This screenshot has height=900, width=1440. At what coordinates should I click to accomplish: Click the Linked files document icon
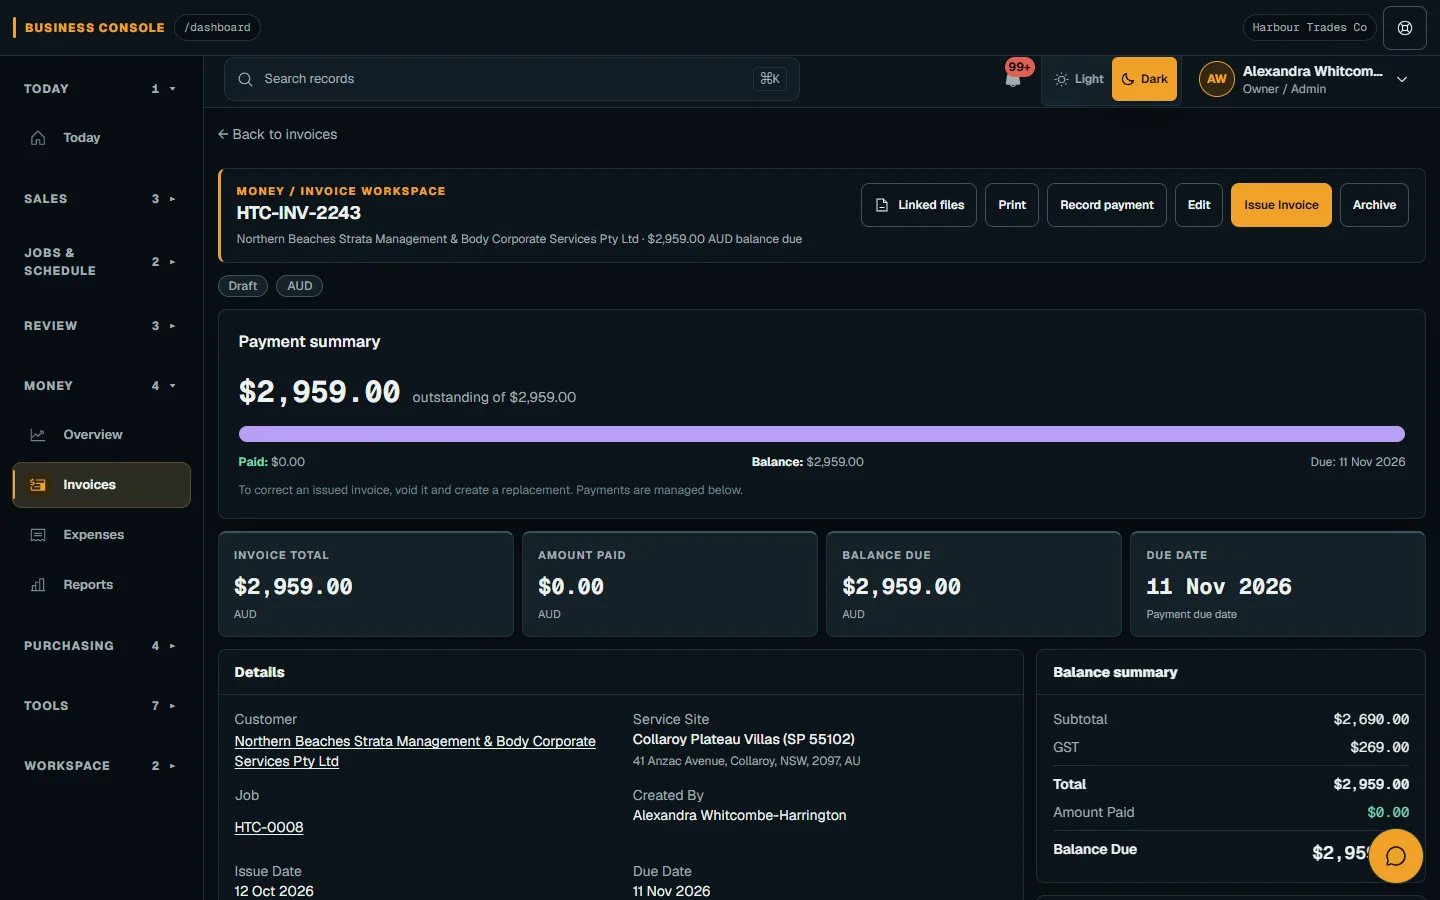pyautogui.click(x=882, y=205)
